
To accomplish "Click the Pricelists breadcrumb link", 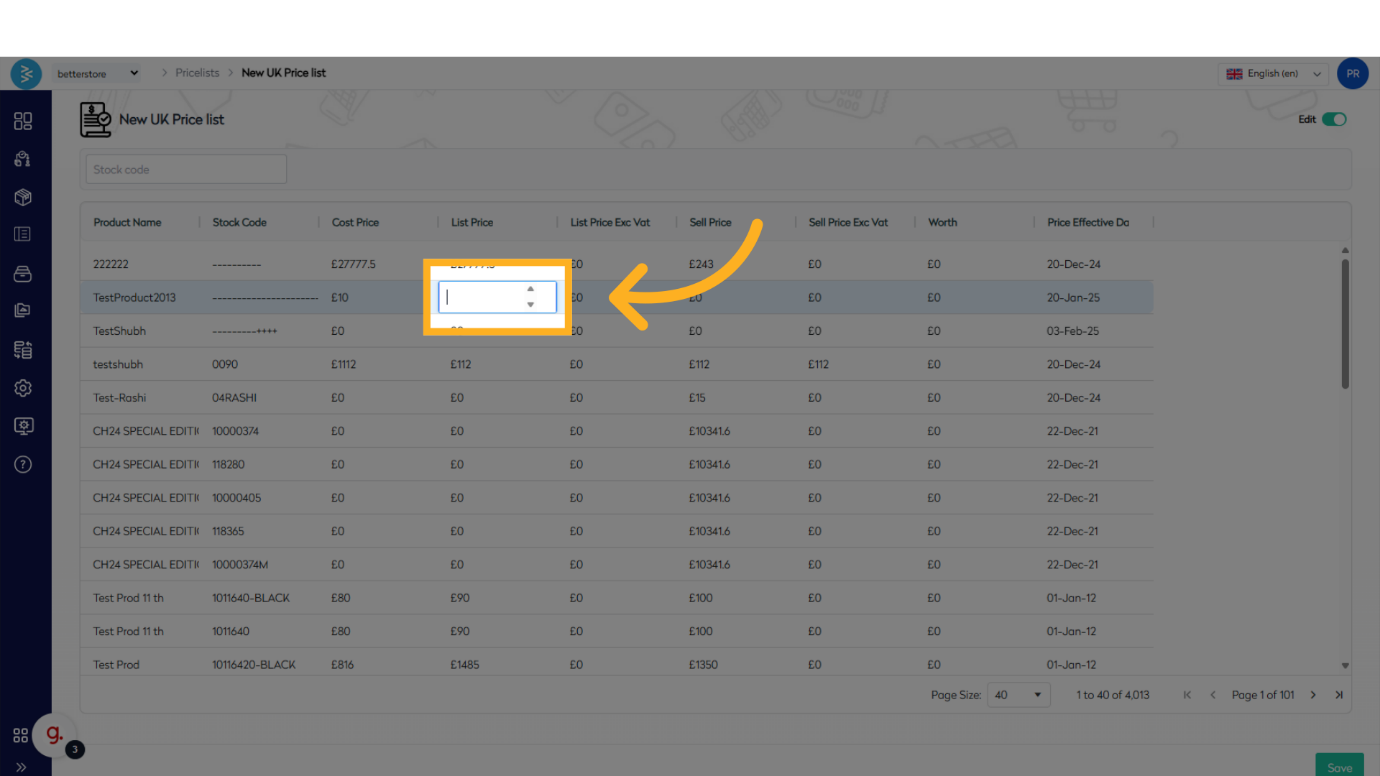I will [x=197, y=73].
